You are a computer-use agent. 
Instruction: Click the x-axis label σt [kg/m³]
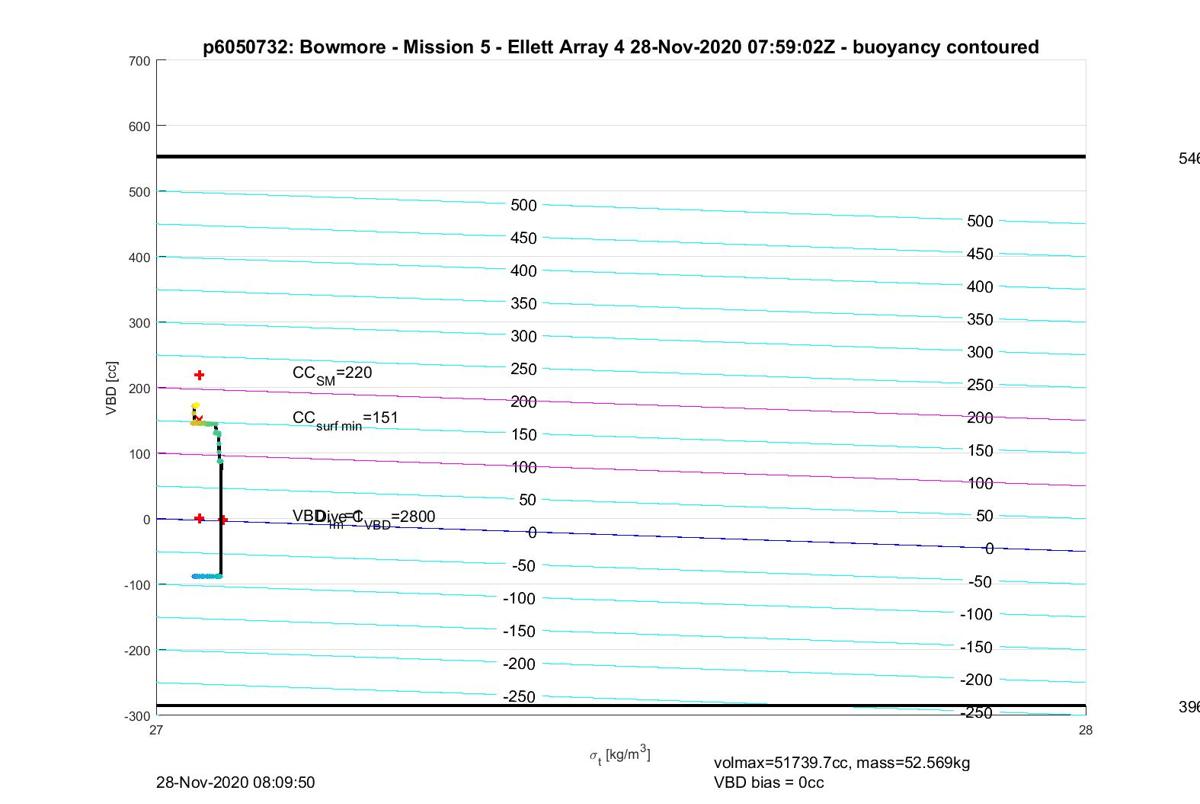[620, 755]
